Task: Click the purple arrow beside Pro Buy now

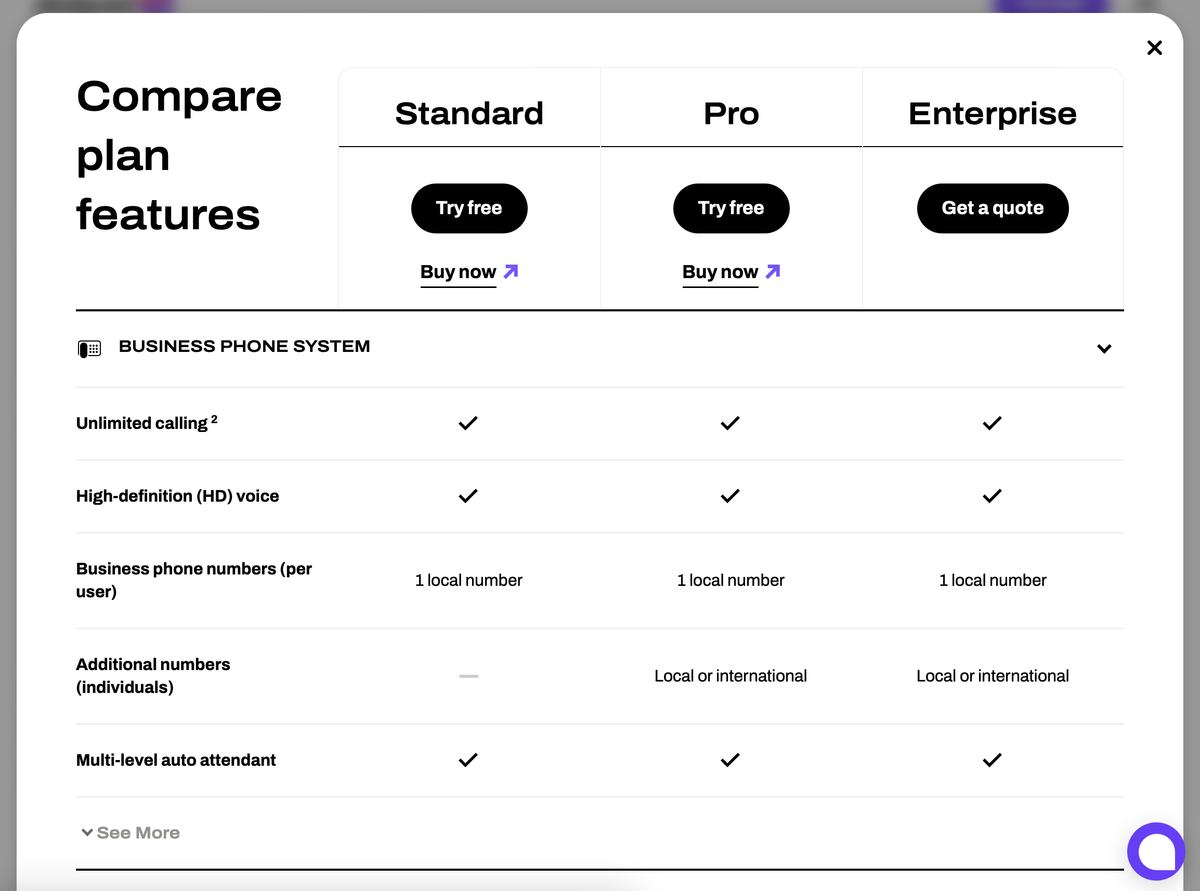Action: click(773, 271)
